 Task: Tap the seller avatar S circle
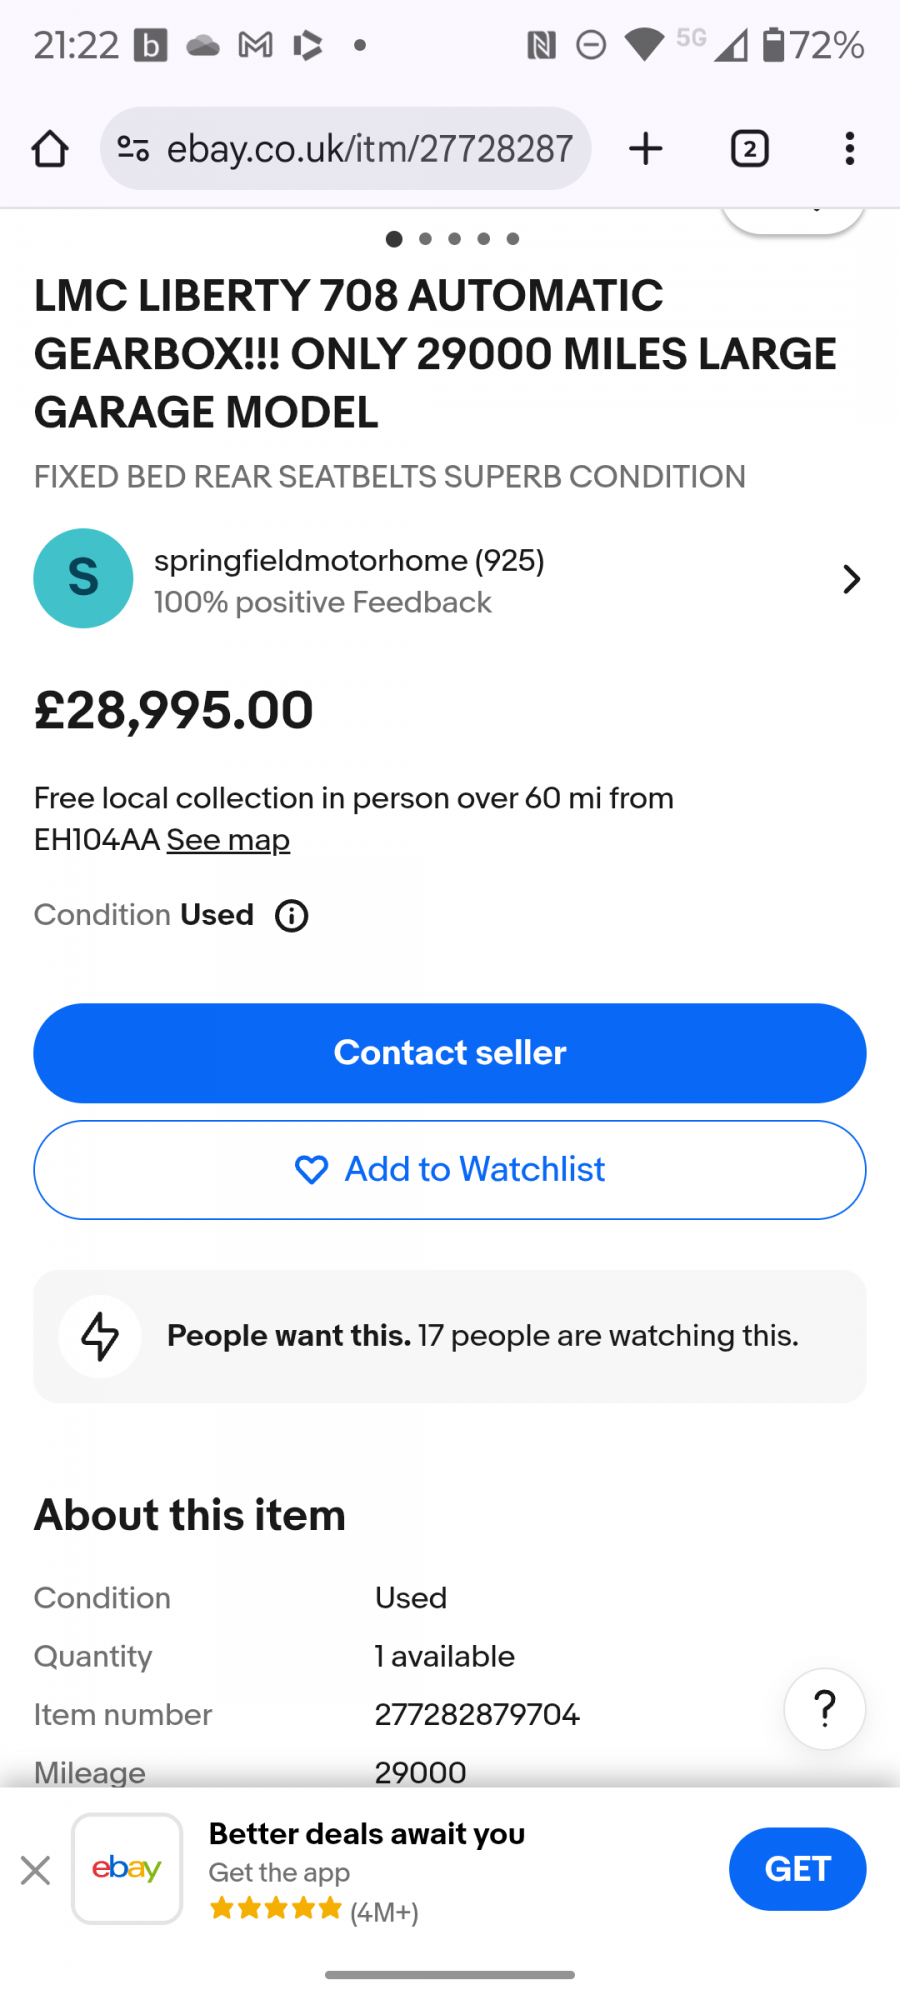coord(84,579)
